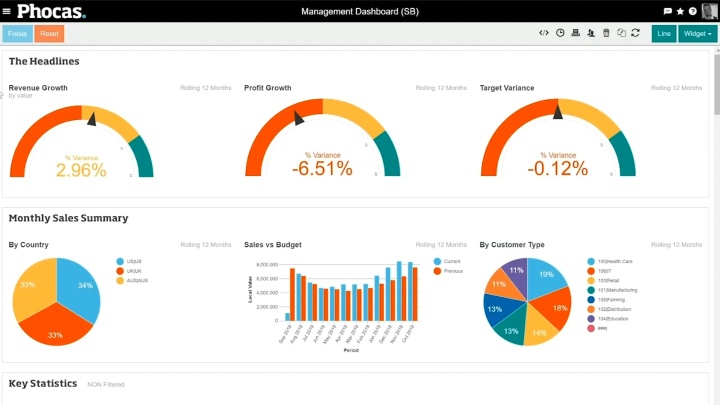720x405 pixels.
Task: Click Rolling 12 Months on Target Variance
Action: pos(677,88)
